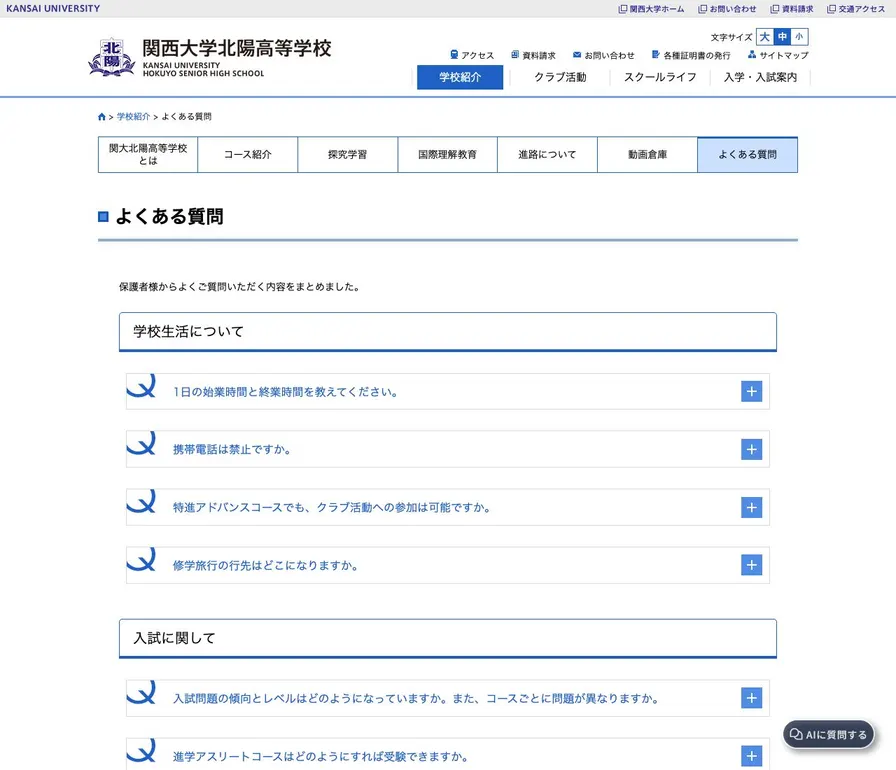896x770 pixels.
Task: Expand the 進学アスリートコース question plus button
Action: pos(751,756)
